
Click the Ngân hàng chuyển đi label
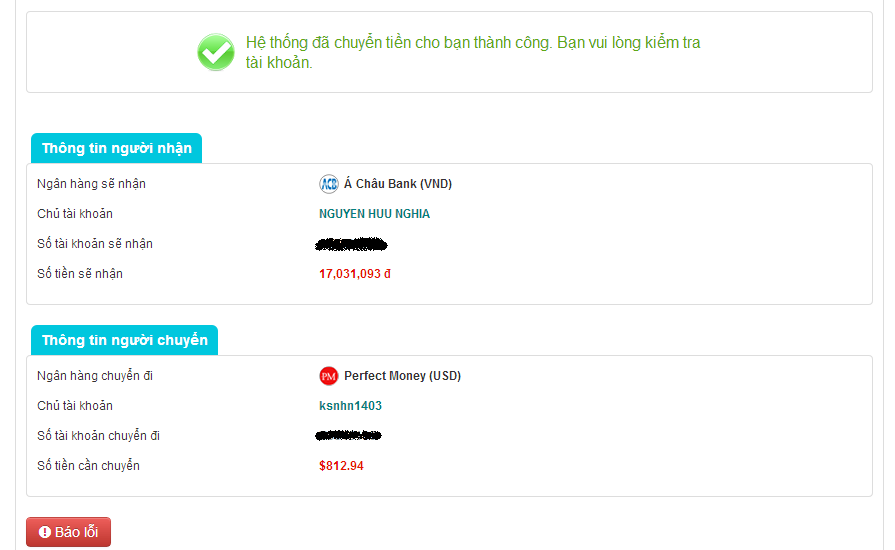(94, 376)
